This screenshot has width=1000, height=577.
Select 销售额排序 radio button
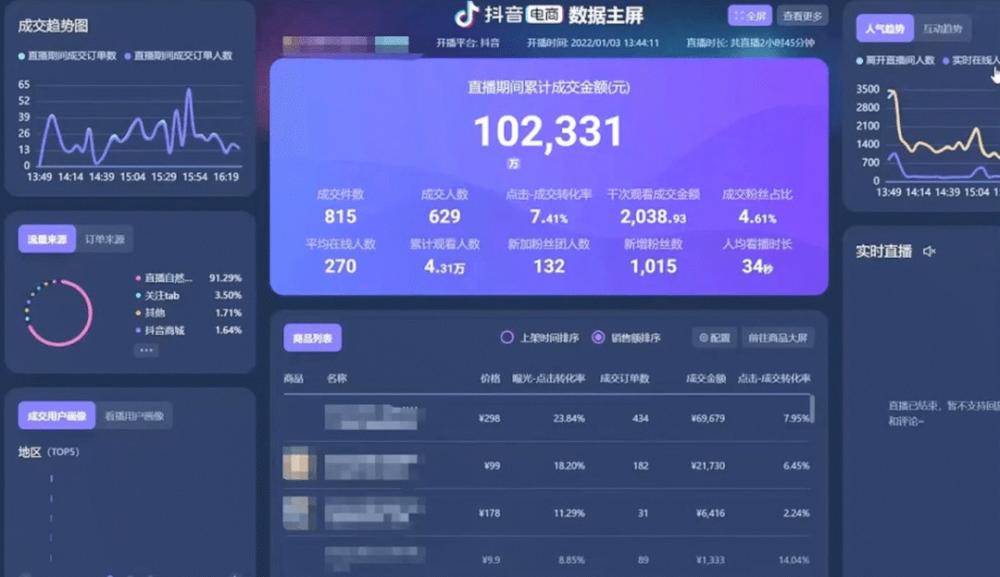(598, 338)
